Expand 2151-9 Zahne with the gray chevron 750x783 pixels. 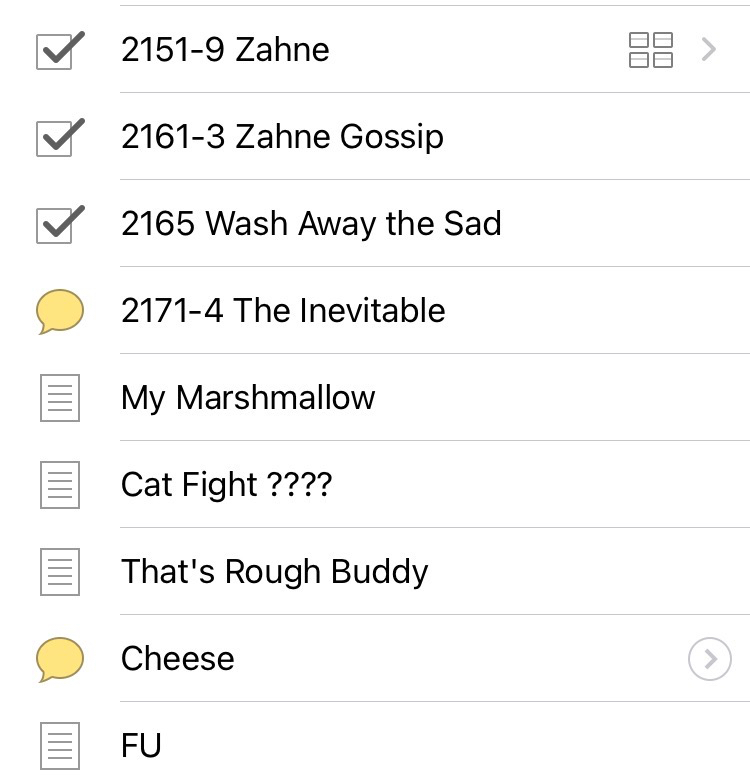709,50
